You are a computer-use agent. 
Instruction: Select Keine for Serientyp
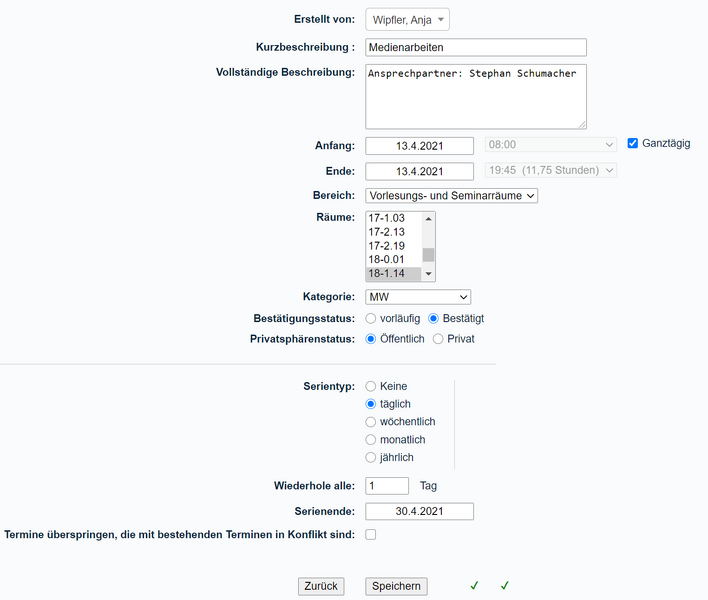point(371,386)
